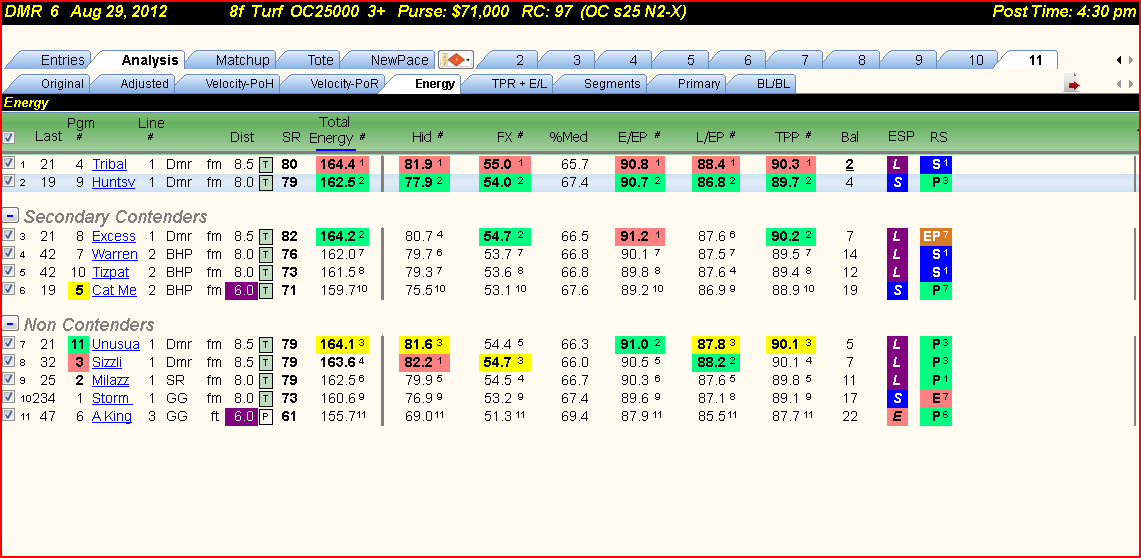Open horse link Tizpat

pyautogui.click(x=111, y=272)
